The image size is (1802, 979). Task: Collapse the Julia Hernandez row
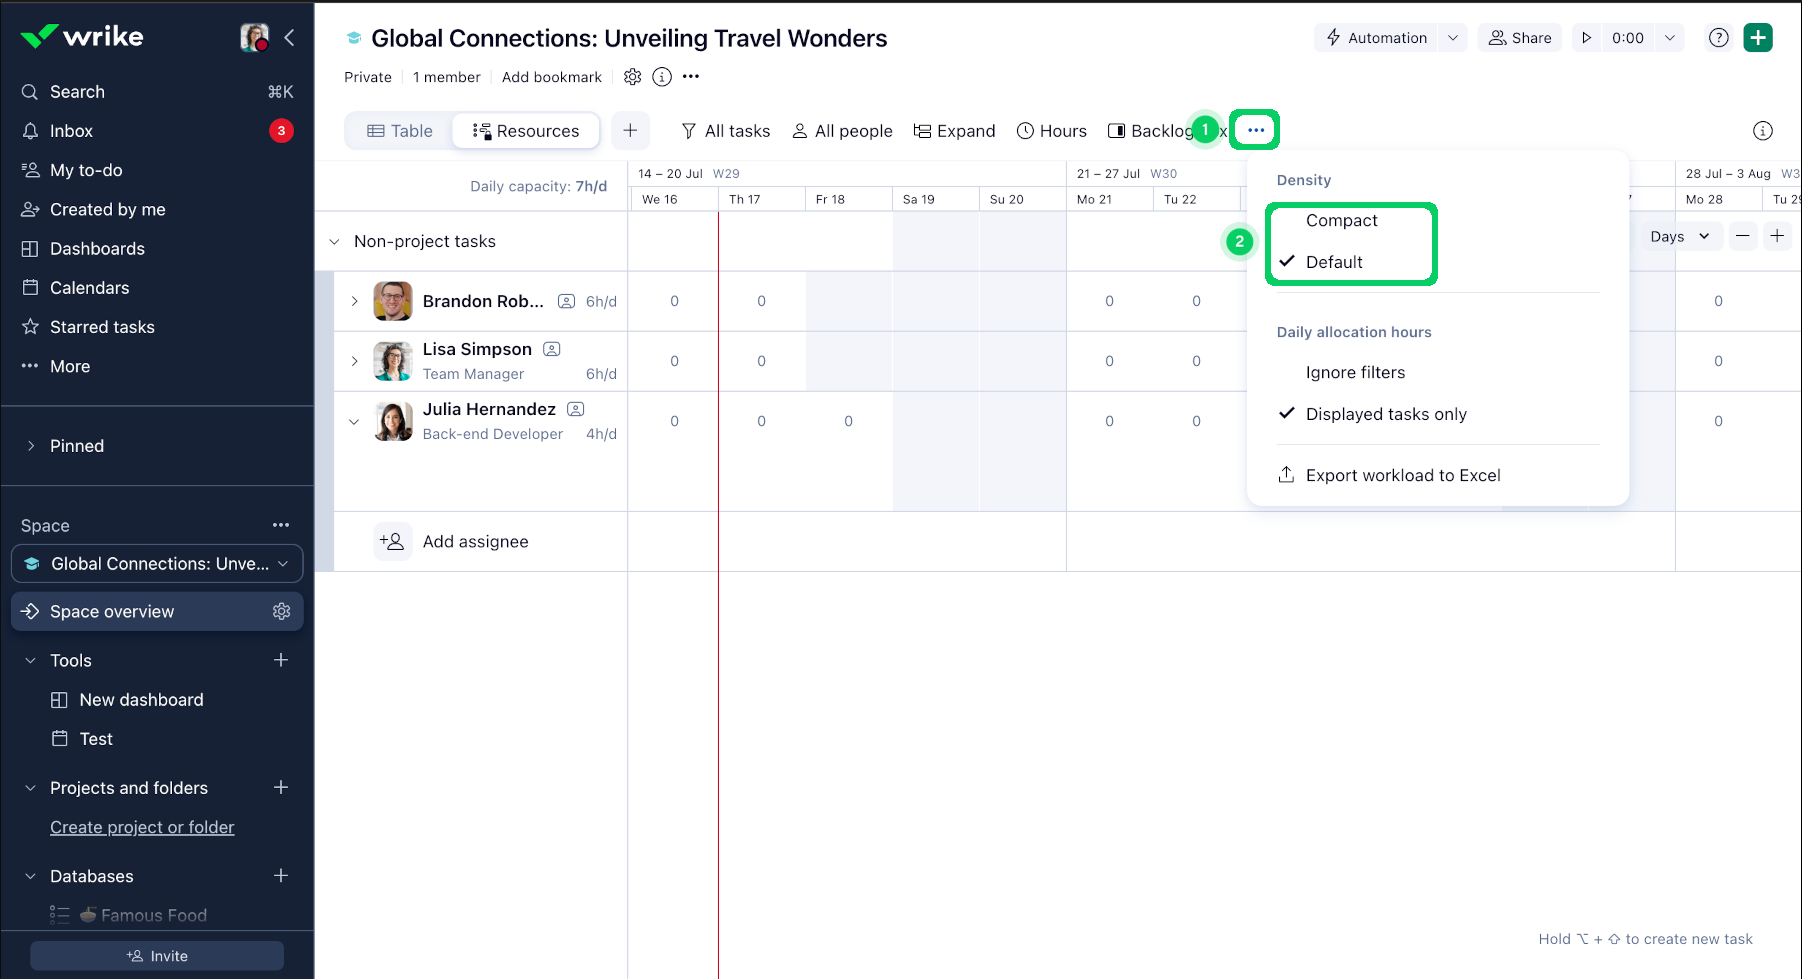coord(354,421)
